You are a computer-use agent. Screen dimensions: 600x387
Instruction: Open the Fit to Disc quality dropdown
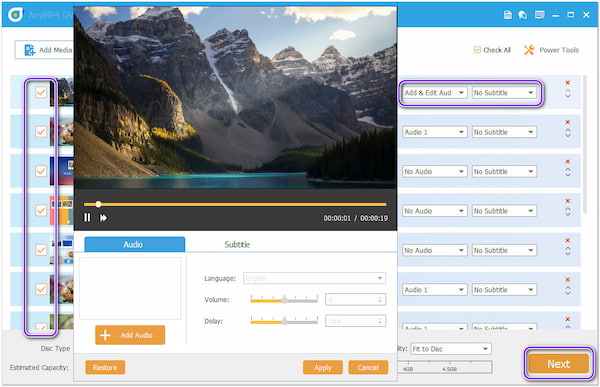coord(451,349)
